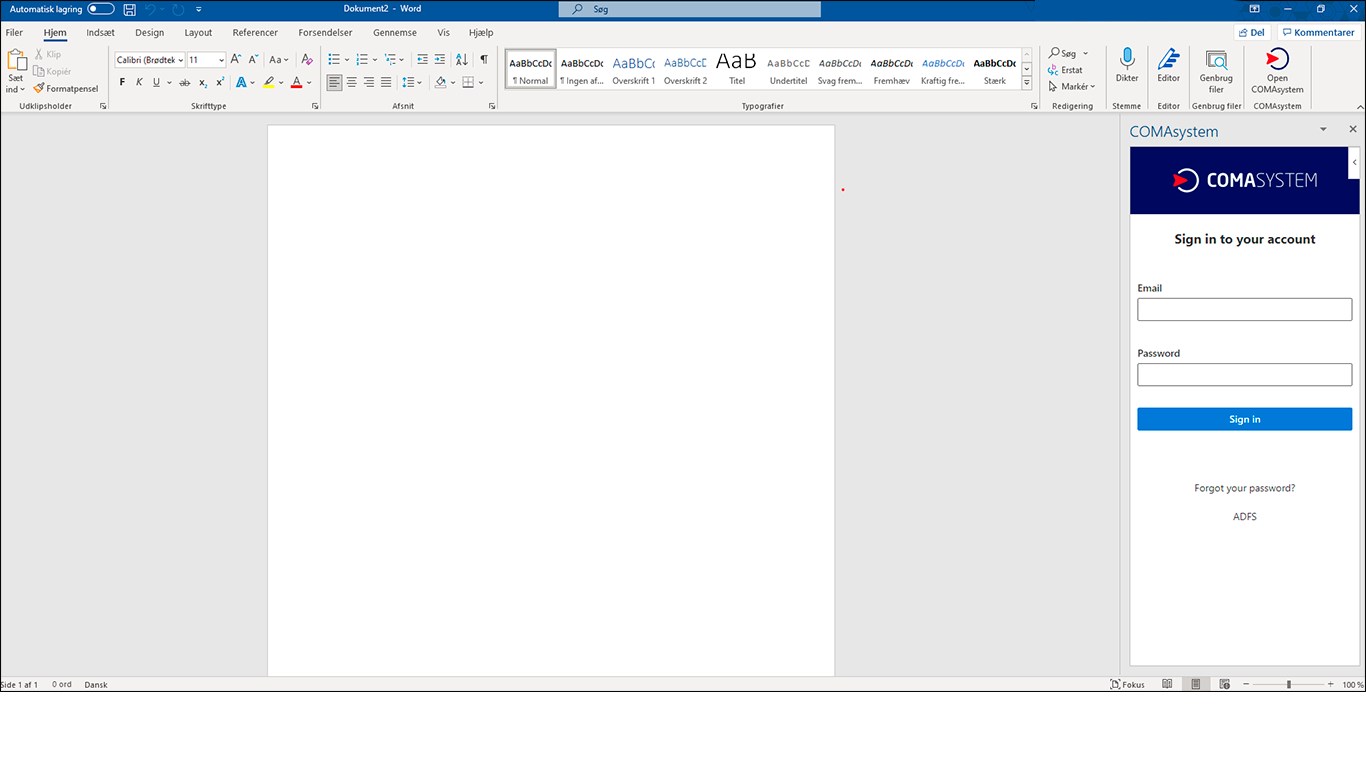
Task: Toggle bold (F) formatting
Action: (123, 82)
